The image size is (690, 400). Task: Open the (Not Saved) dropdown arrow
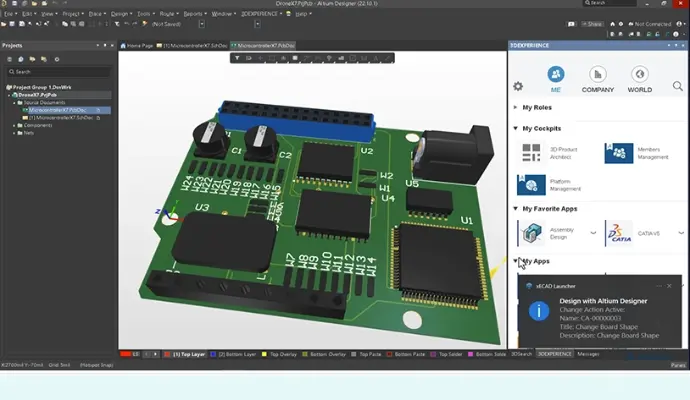tap(202, 24)
